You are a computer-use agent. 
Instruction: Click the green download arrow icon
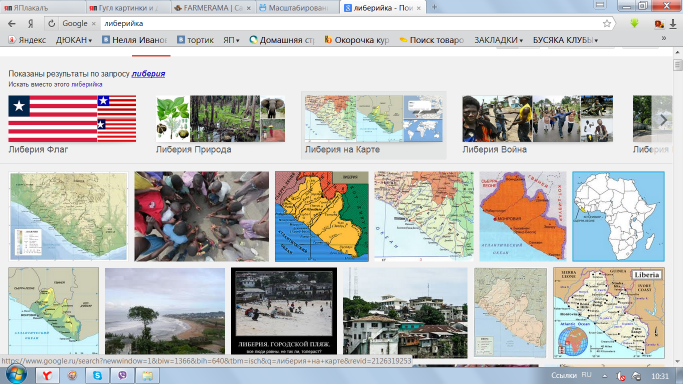pyautogui.click(x=634, y=24)
